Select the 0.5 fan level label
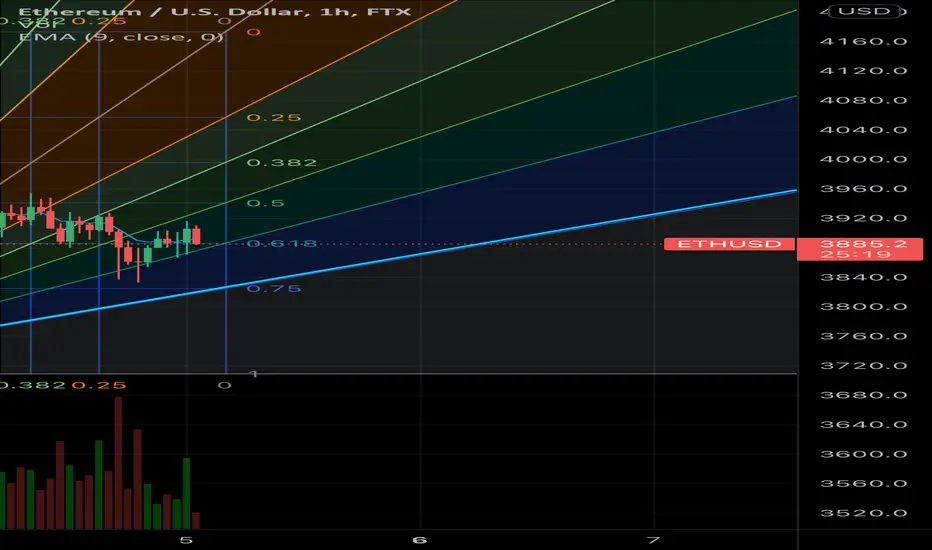932x550 pixels. pyautogui.click(x=266, y=203)
